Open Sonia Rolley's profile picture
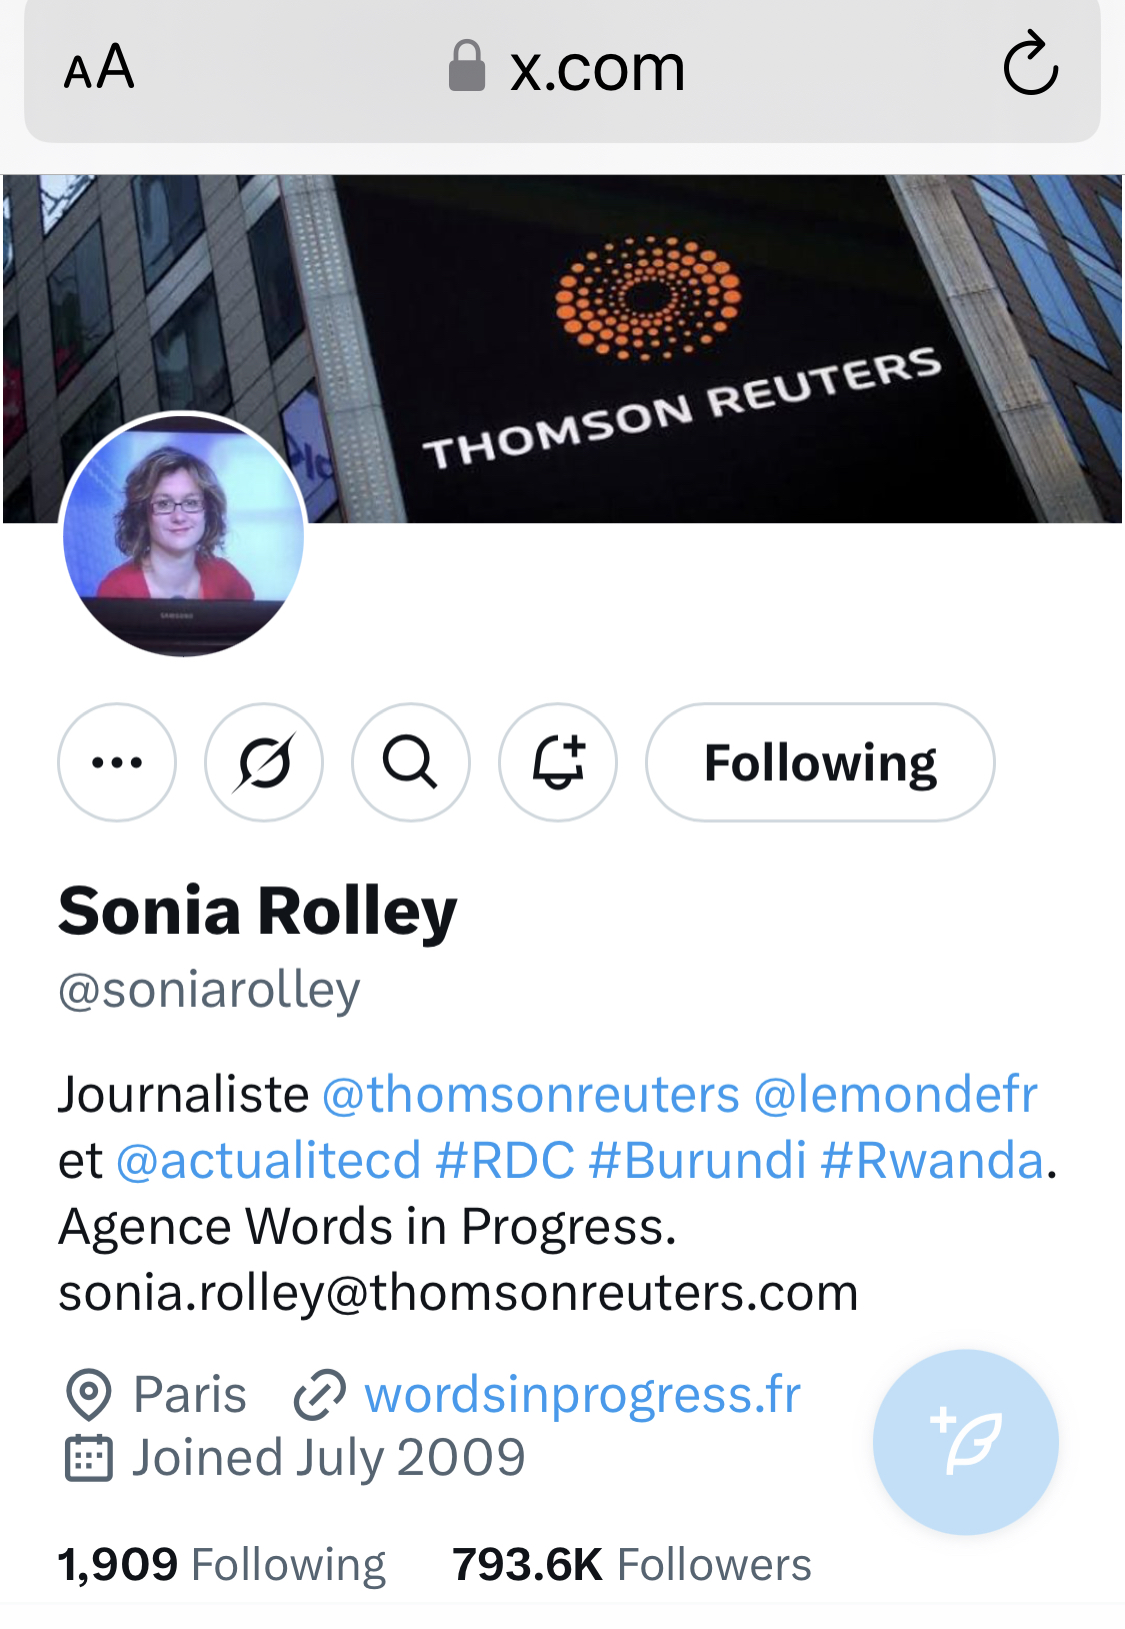This screenshot has height=1629, width=1125. (184, 534)
